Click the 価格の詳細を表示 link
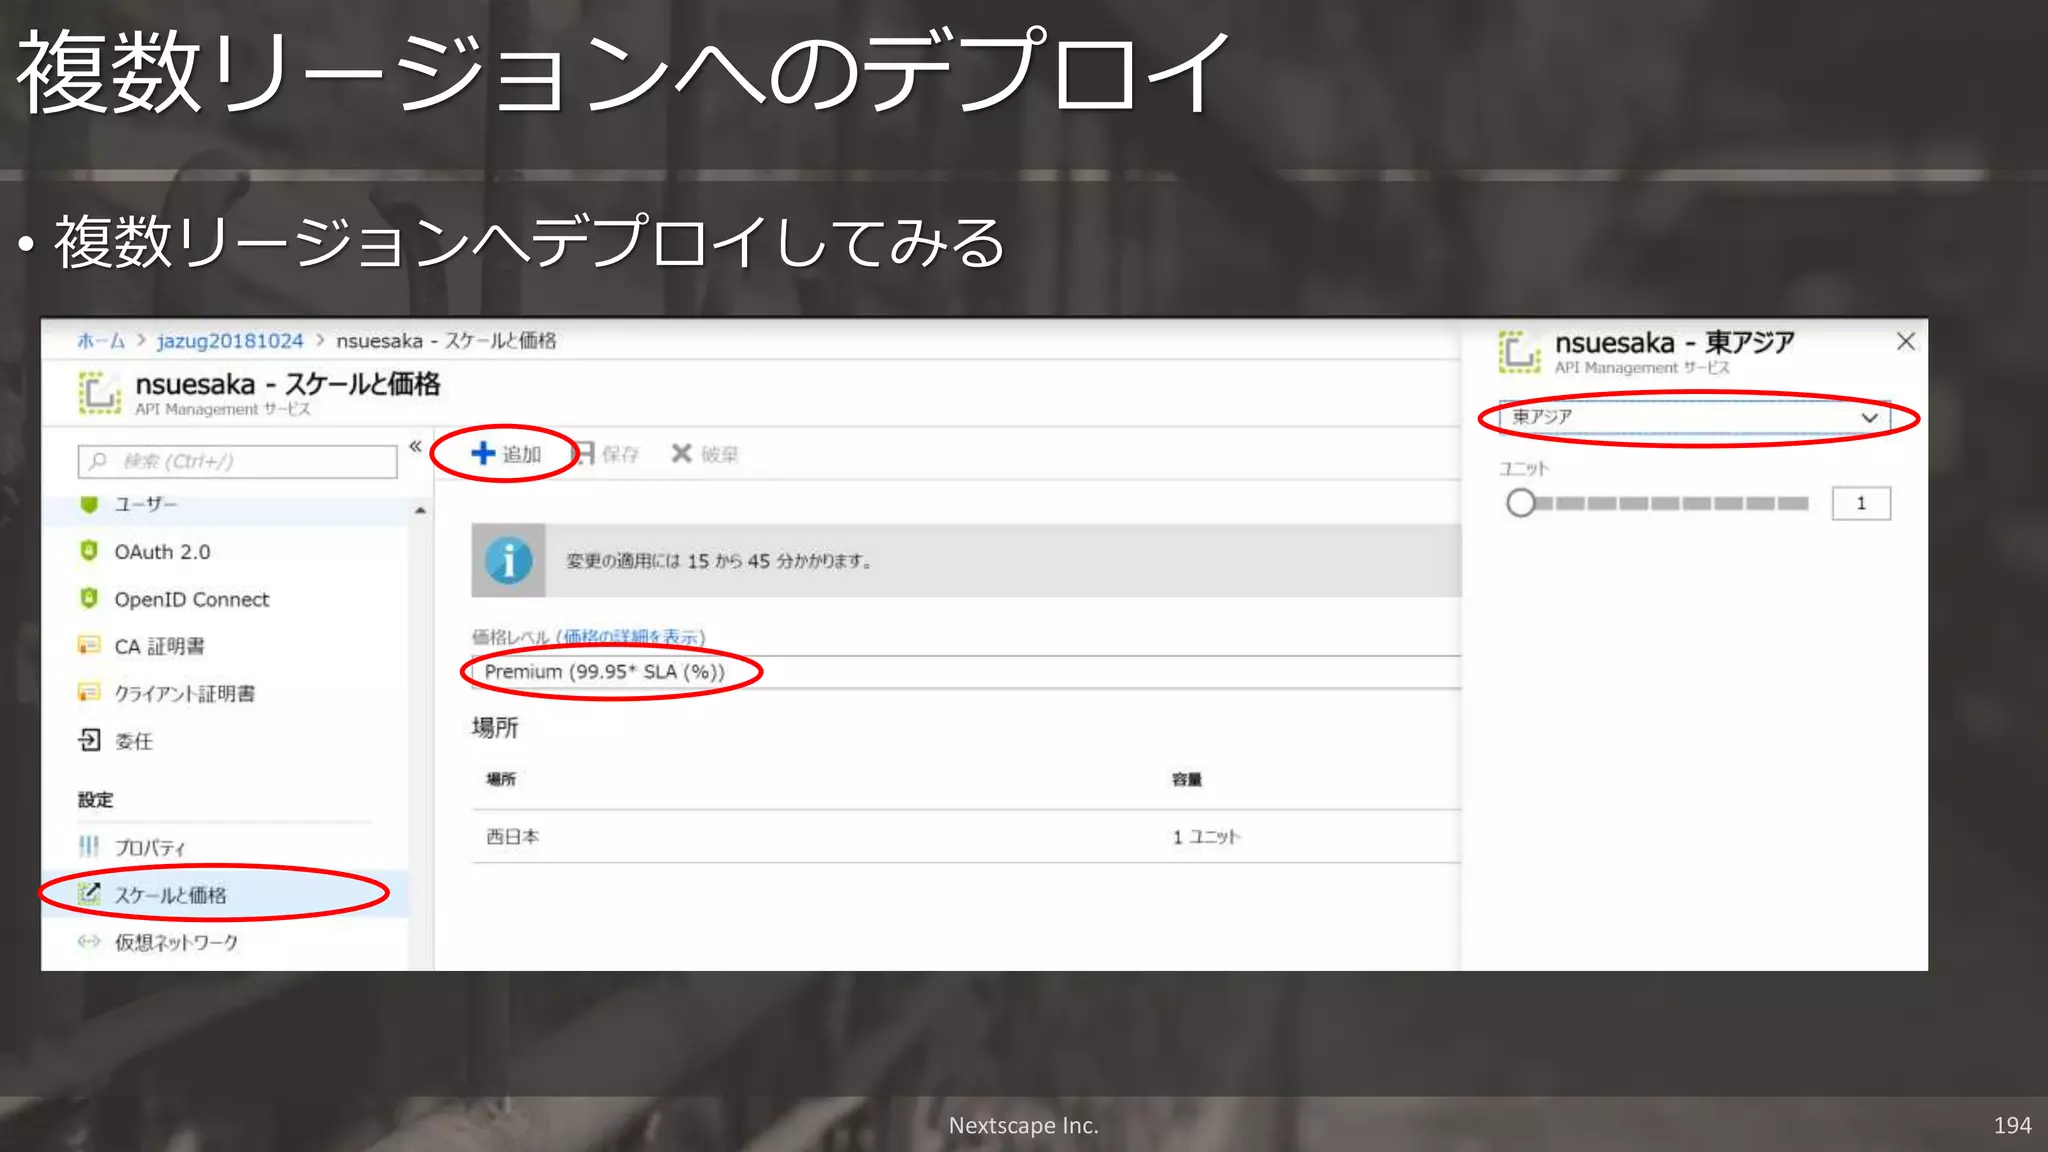Image resolution: width=2048 pixels, height=1152 pixels. 631,636
